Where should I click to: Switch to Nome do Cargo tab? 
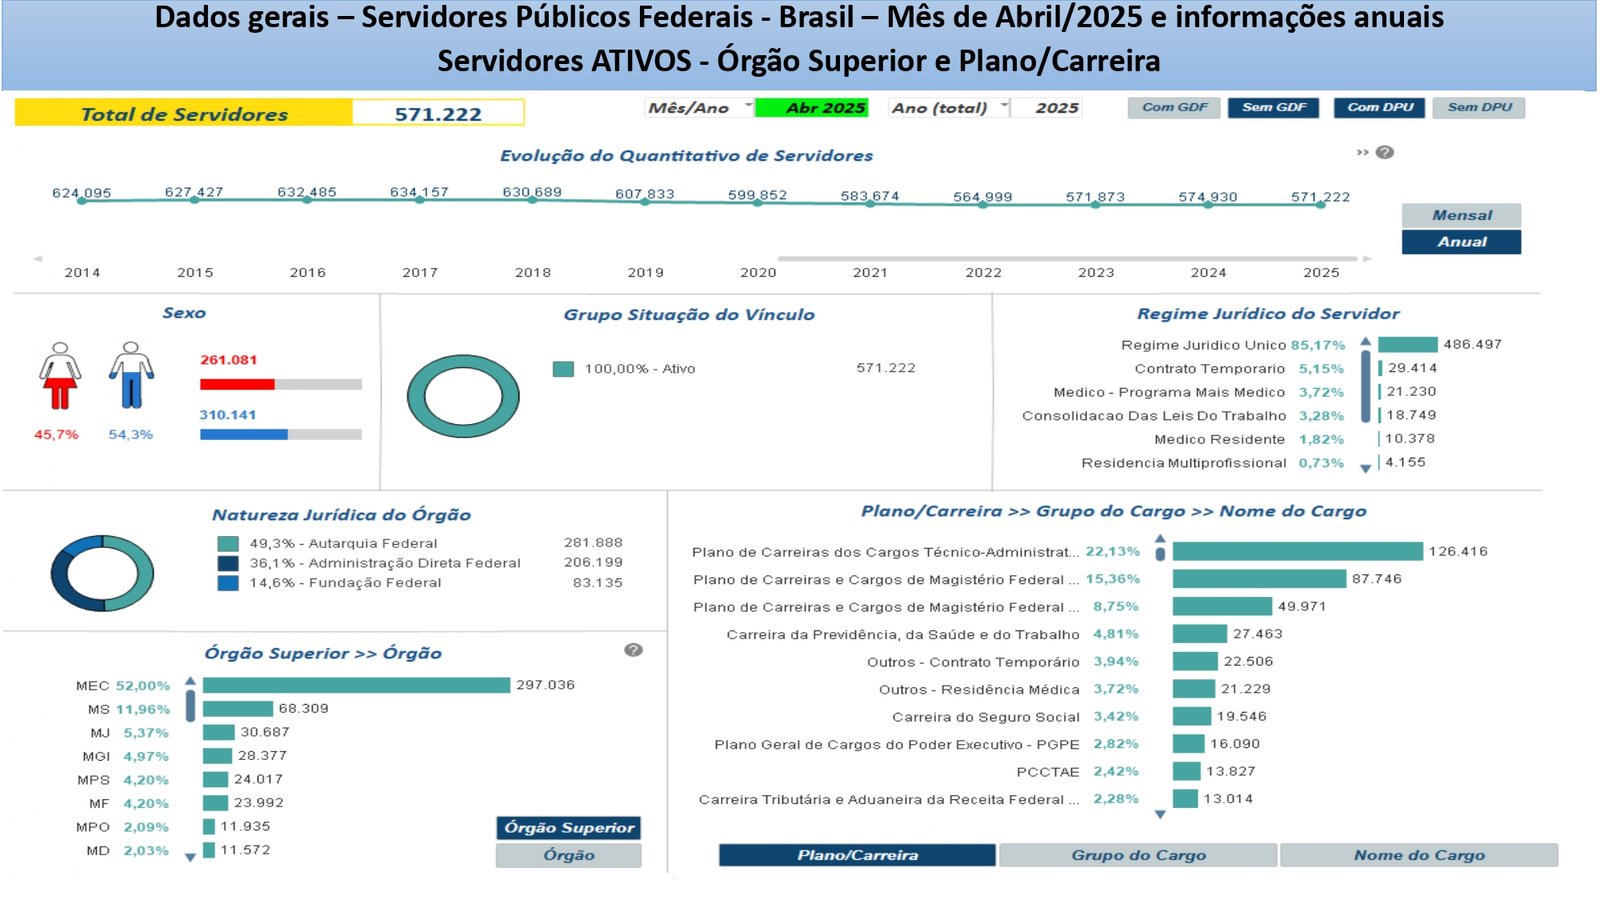tap(1419, 855)
